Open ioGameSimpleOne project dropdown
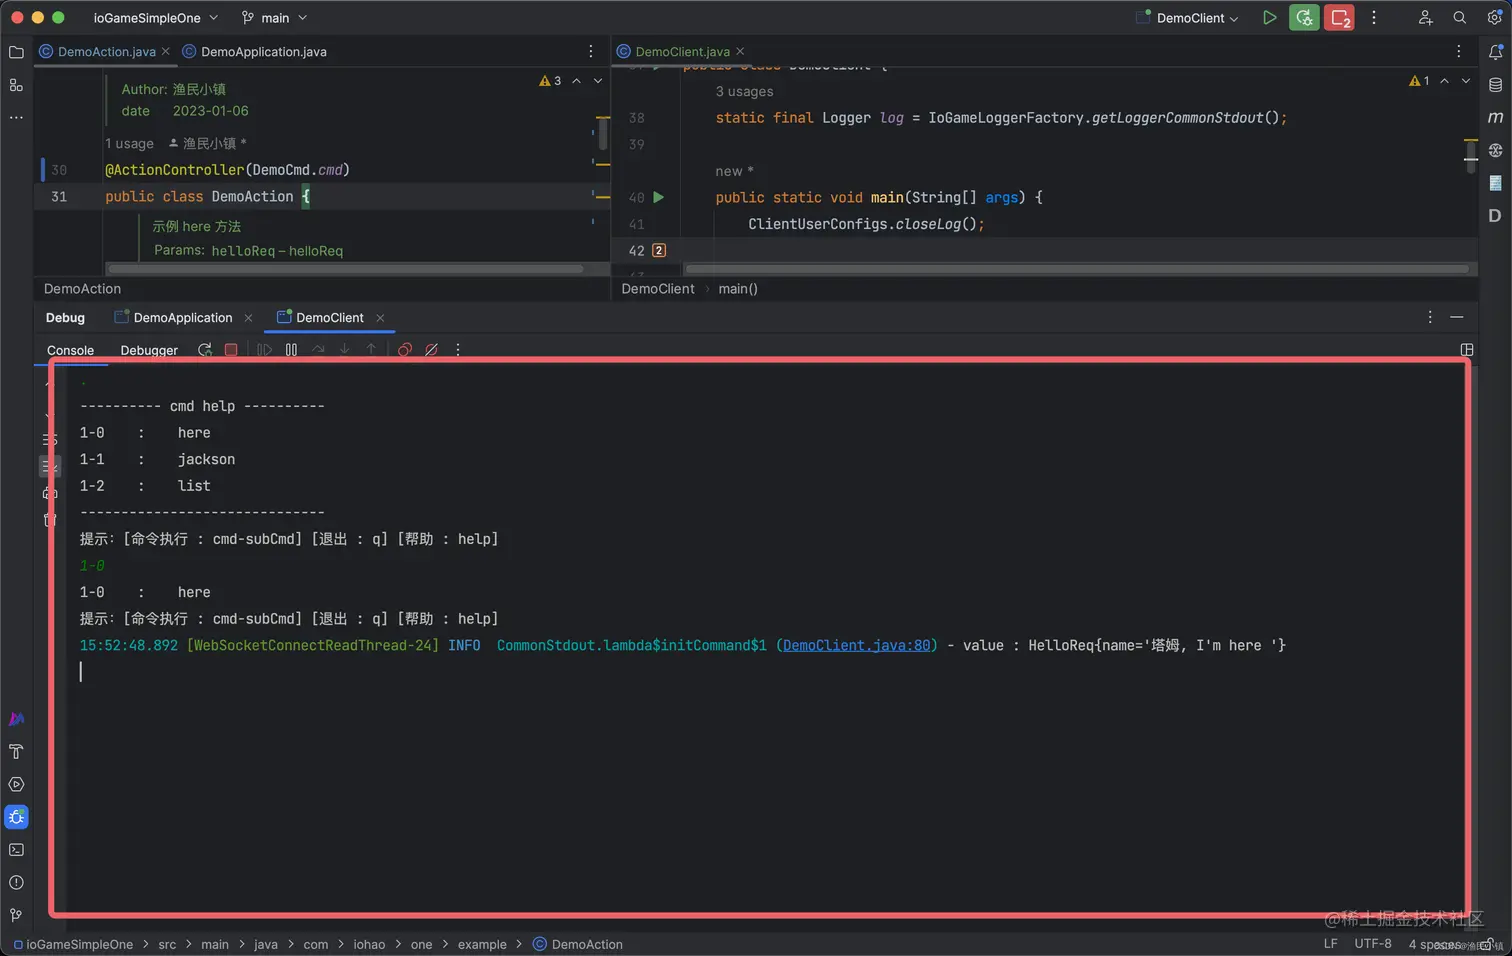This screenshot has width=1512, height=956. coord(156,18)
